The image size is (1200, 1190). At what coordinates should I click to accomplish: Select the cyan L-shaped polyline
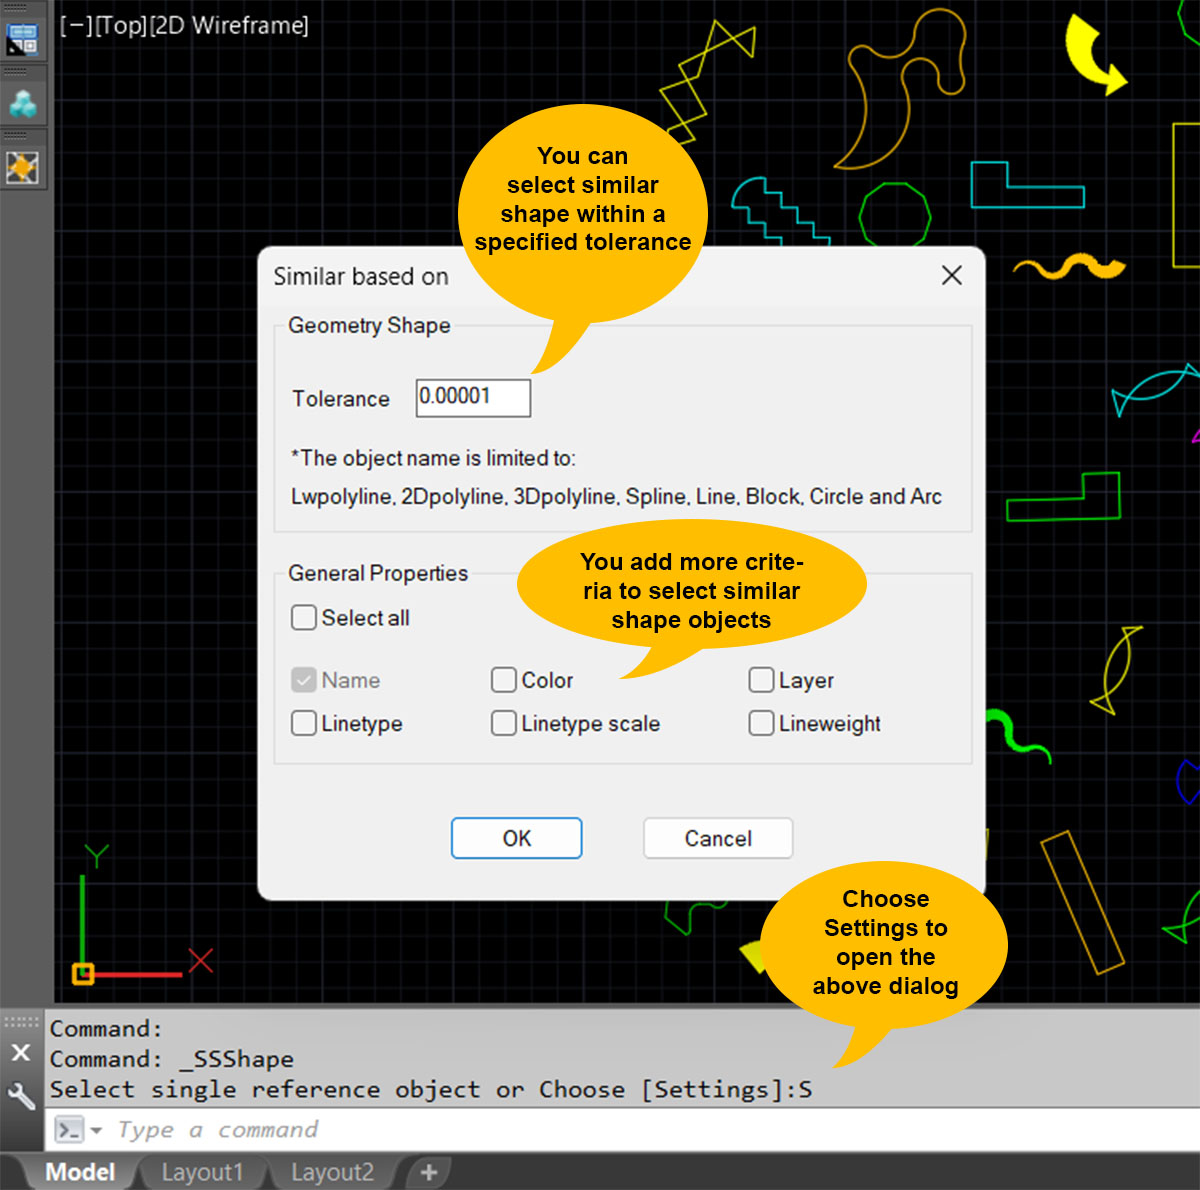tap(1027, 185)
